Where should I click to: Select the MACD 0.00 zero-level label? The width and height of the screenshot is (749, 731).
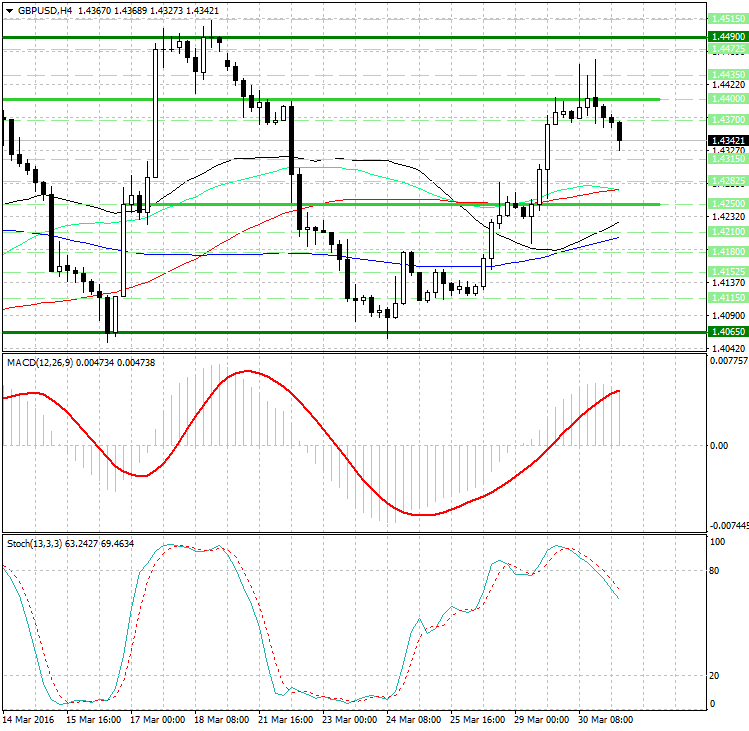[717, 445]
